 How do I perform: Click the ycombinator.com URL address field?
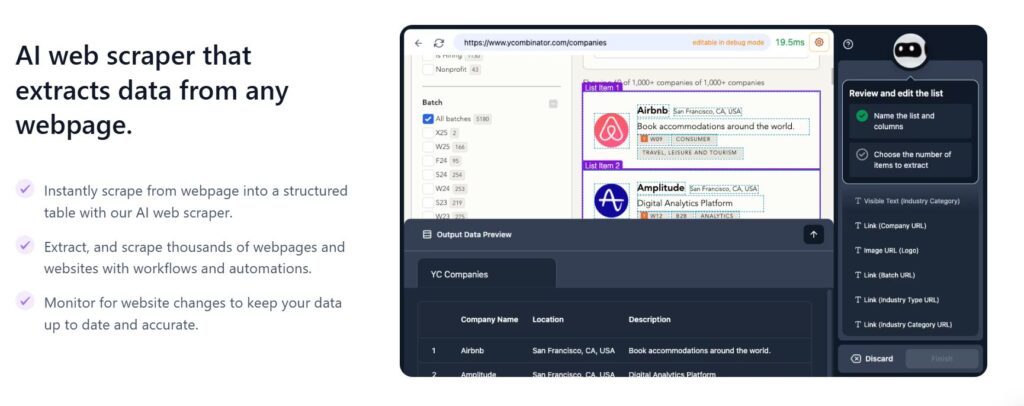click(570, 43)
